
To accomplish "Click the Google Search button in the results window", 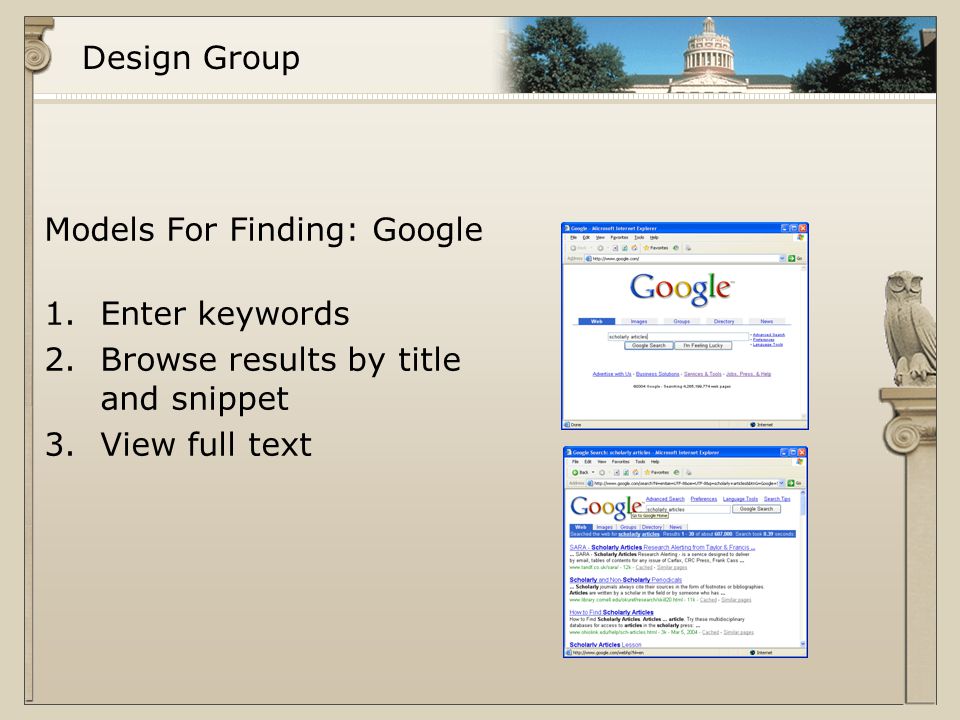I will click(x=757, y=509).
